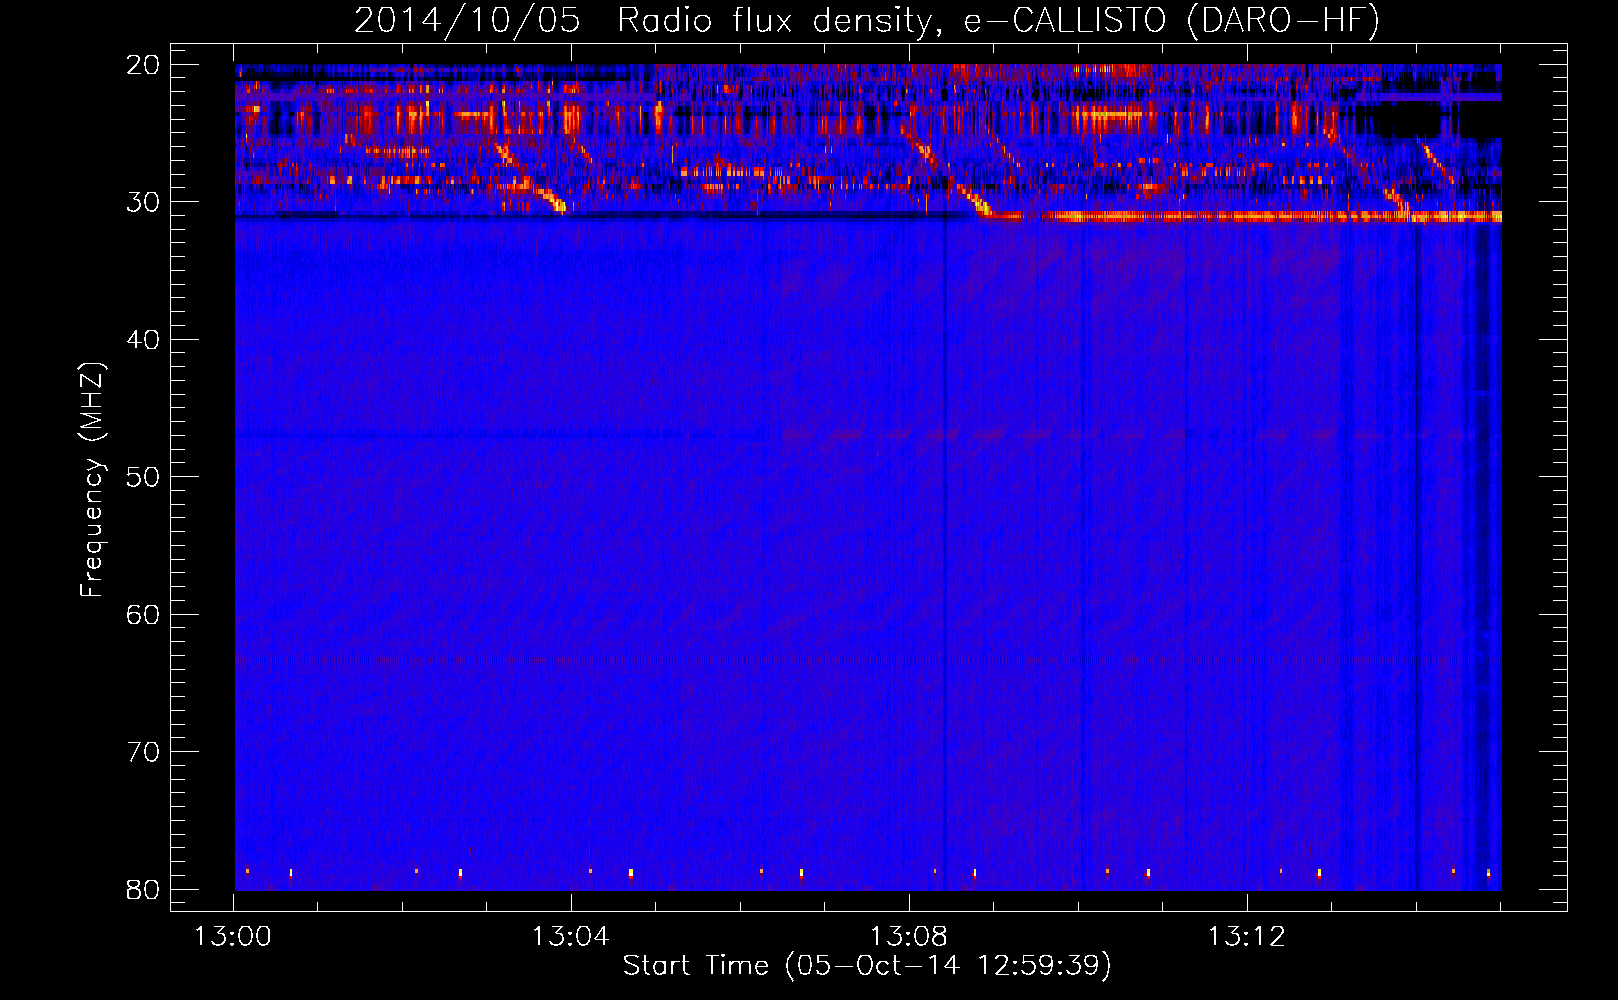This screenshot has height=1000, width=1618.
Task: Click the 30 frequency tick label
Action: (x=143, y=202)
